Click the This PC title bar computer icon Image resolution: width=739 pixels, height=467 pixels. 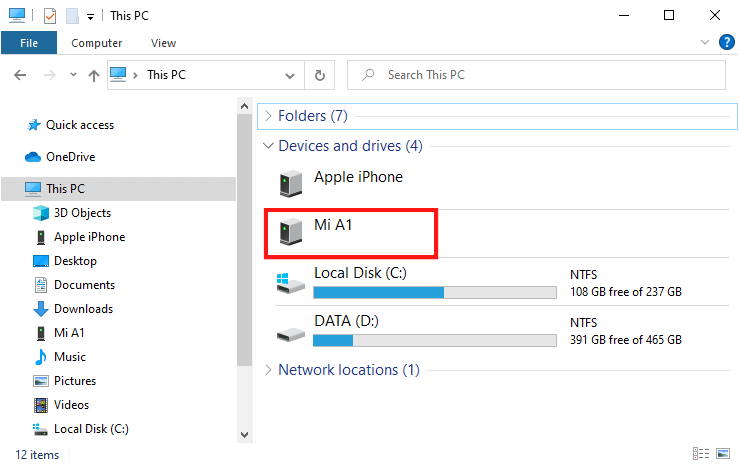[17, 15]
